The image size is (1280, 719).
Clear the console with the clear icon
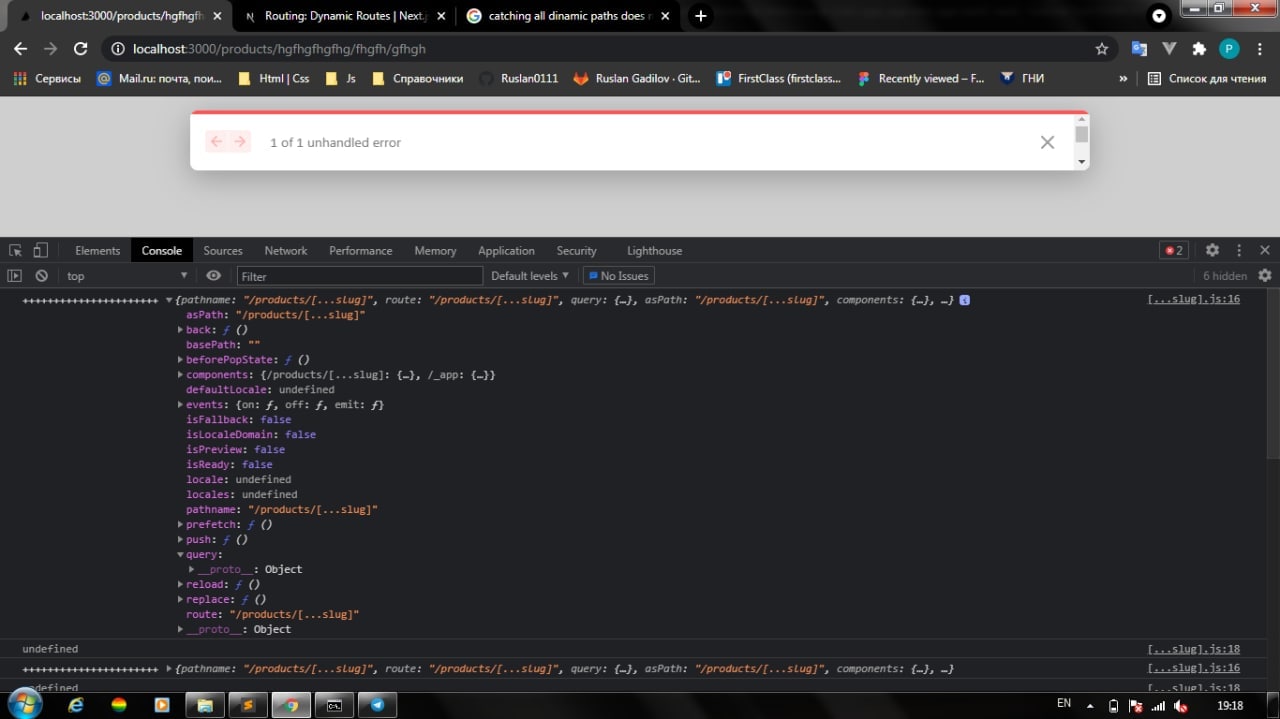(41, 276)
